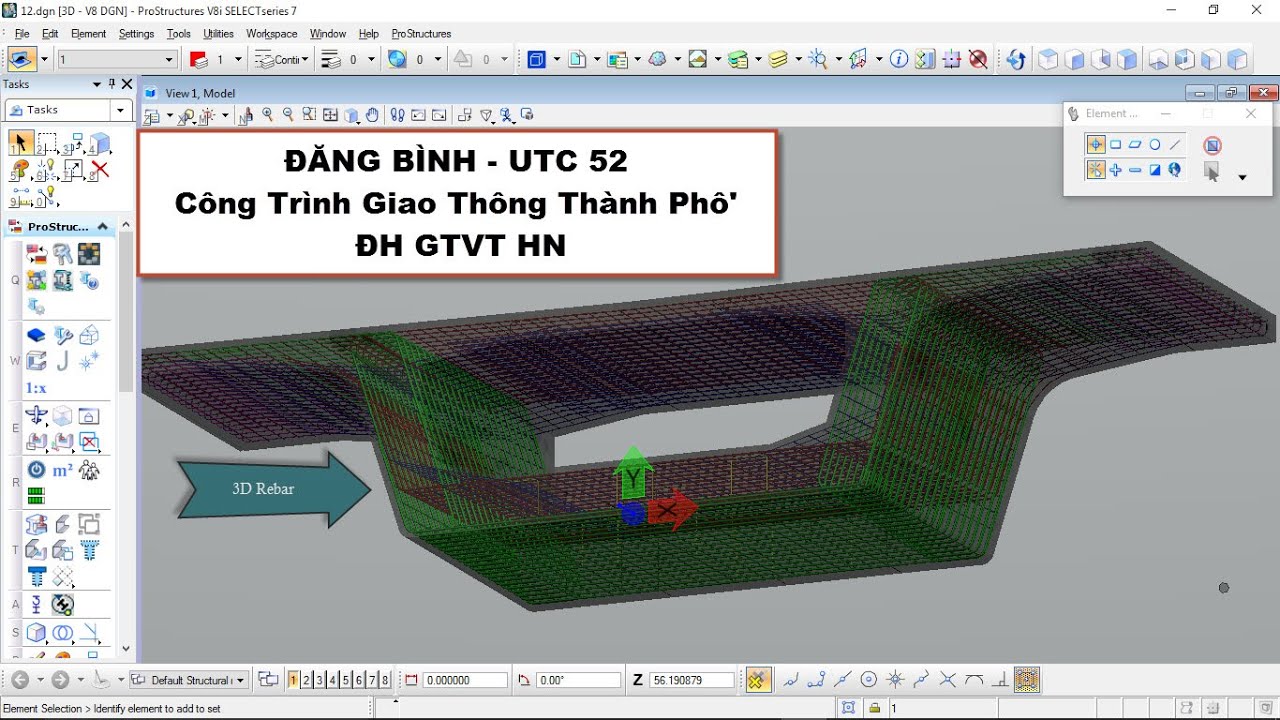
Task: Click the Z coordinate field showing 56.190879
Action: [x=692, y=680]
